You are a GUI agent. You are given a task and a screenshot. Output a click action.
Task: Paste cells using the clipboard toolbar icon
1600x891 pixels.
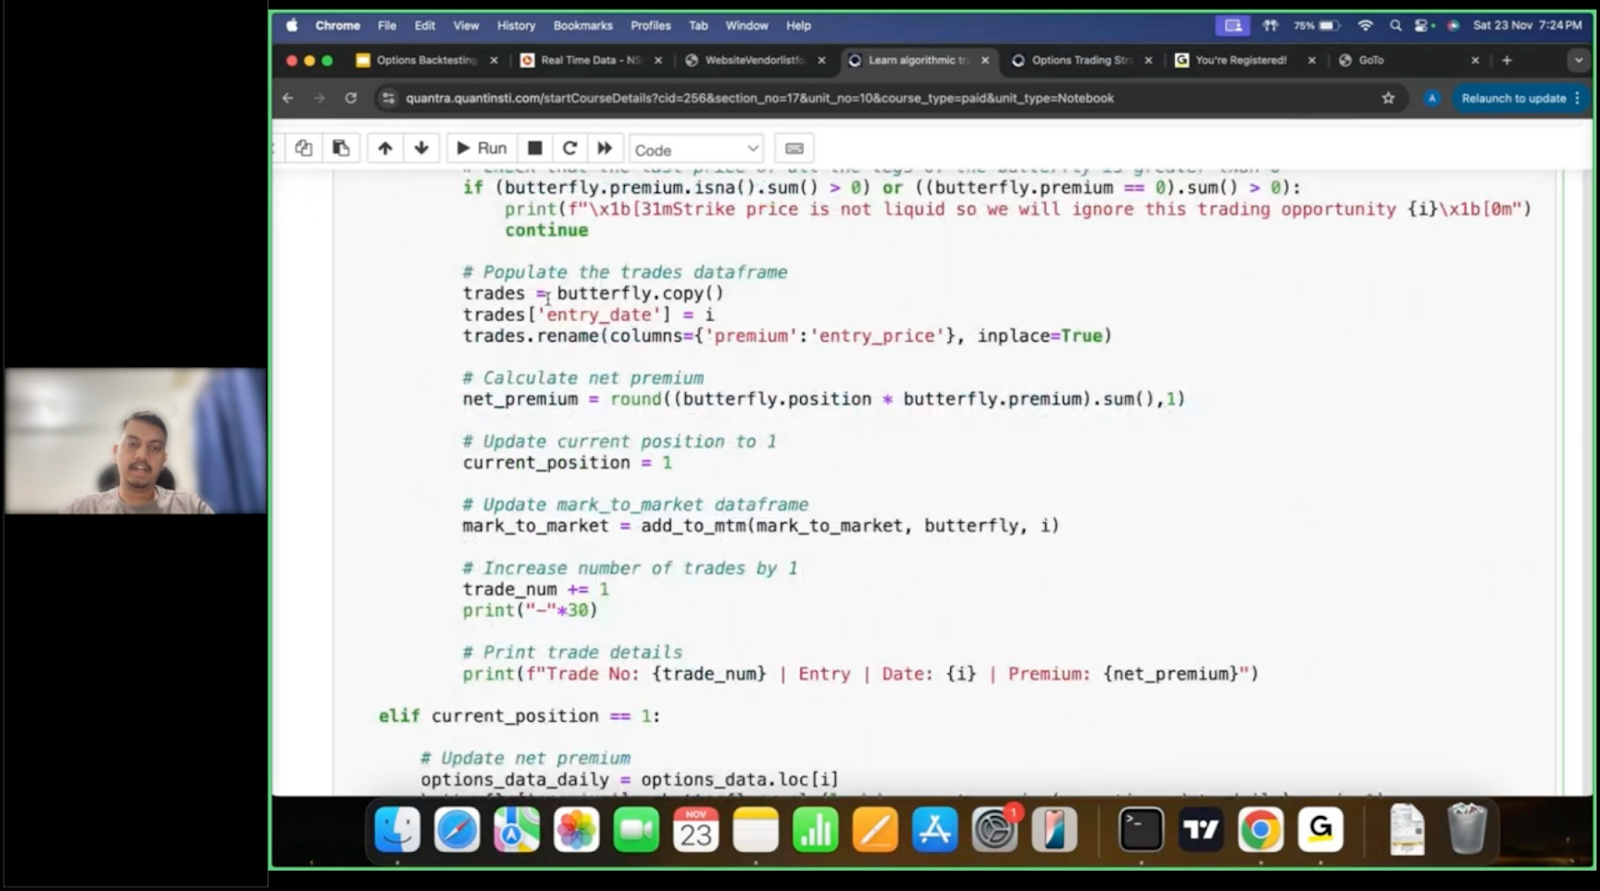(341, 148)
